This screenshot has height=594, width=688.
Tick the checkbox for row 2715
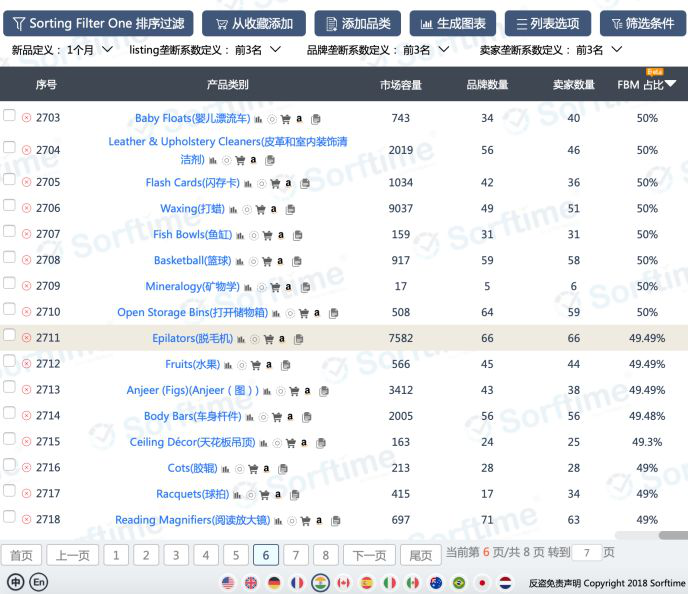9,438
